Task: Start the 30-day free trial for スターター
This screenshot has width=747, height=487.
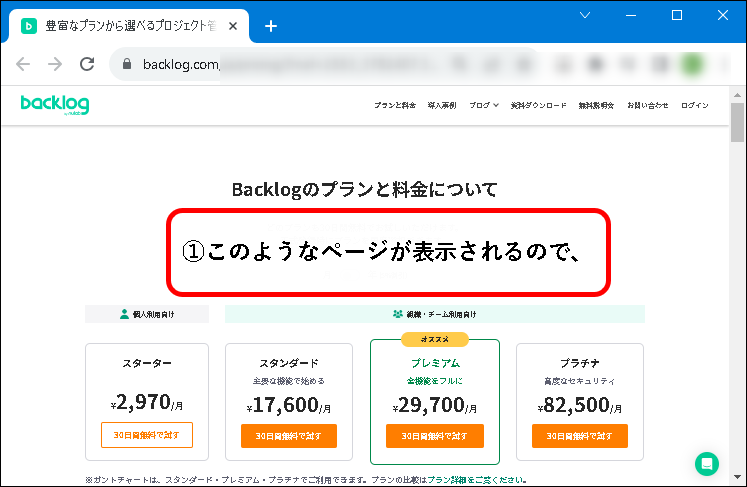Action: pyautogui.click(x=147, y=435)
